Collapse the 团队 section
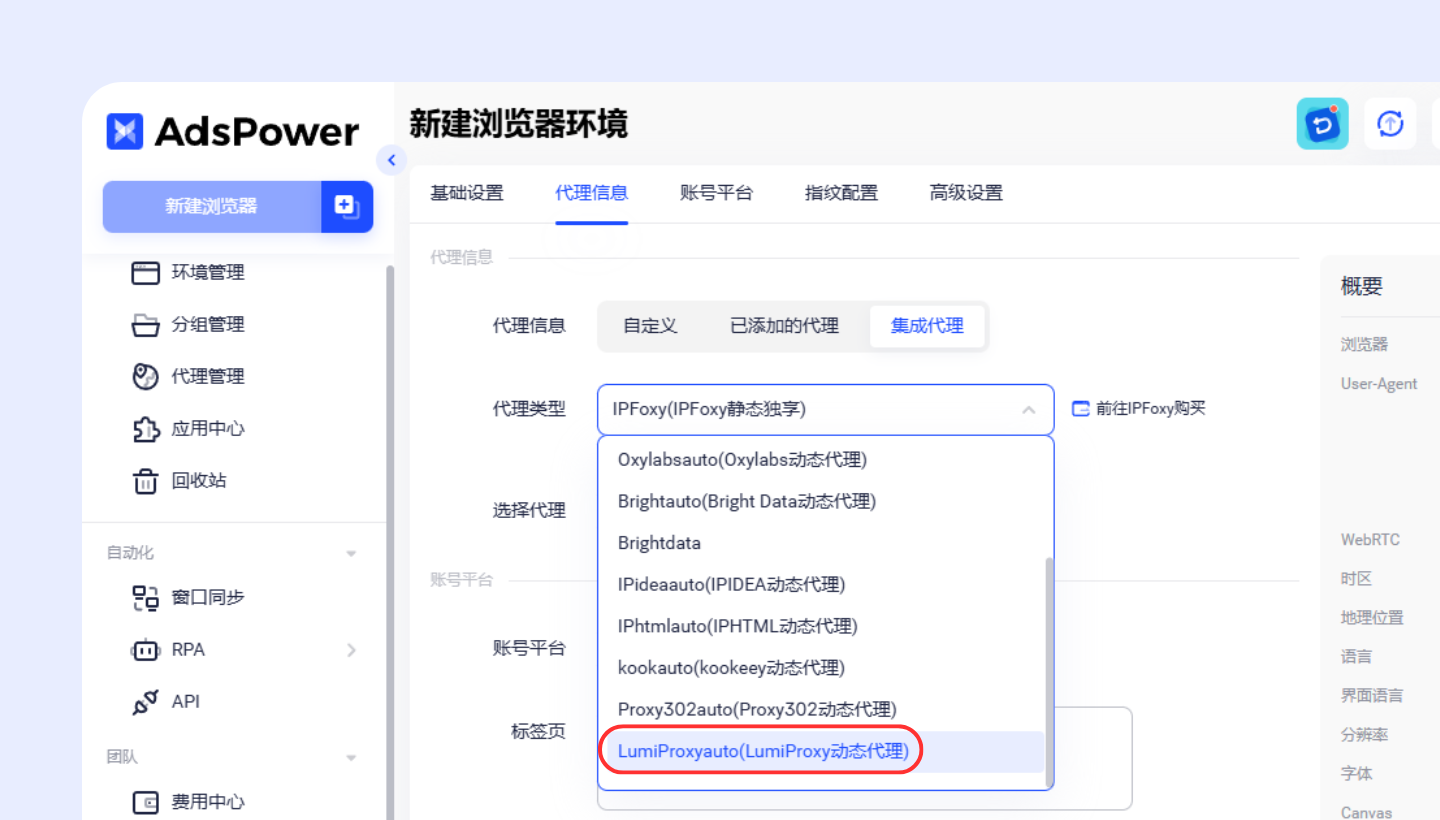 tap(351, 758)
